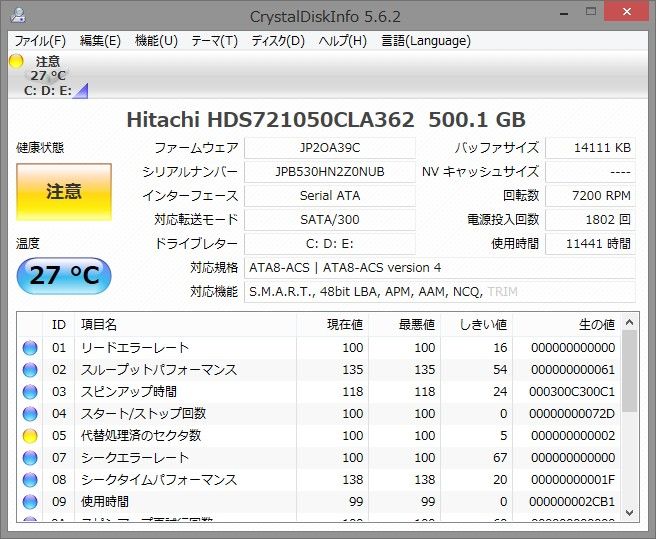Click the 最悪値 column header
The width and height of the screenshot is (656, 539).
405,325
